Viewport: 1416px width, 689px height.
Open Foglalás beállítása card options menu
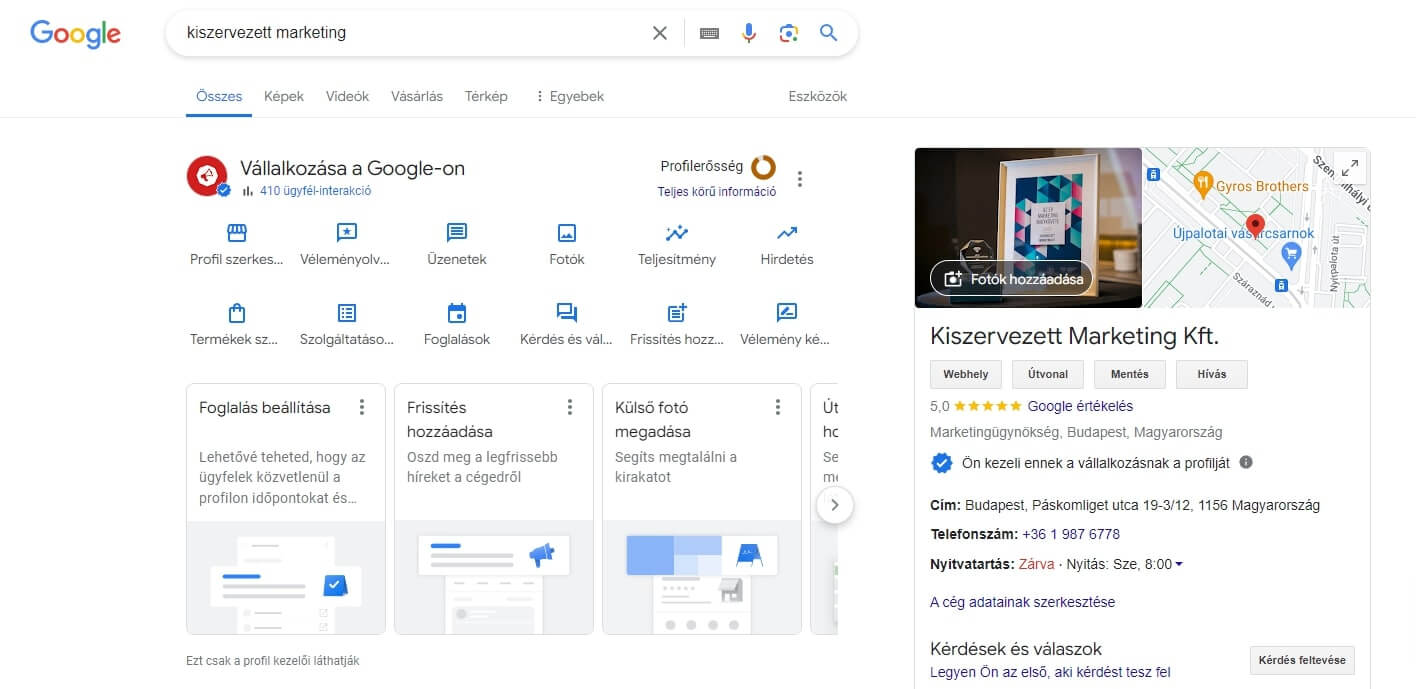coord(362,407)
